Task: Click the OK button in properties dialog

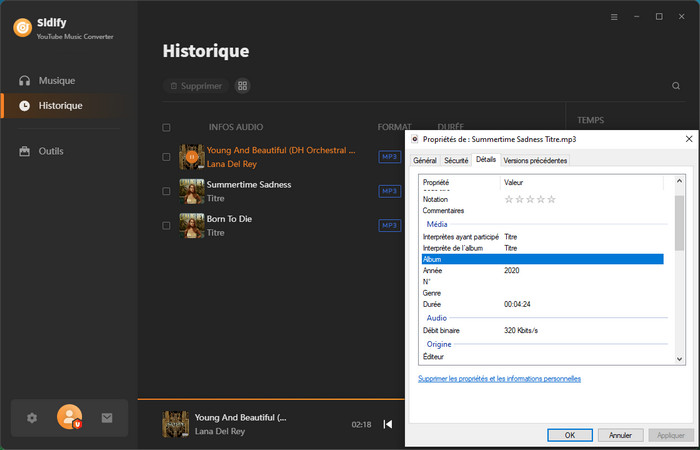Action: pyautogui.click(x=569, y=435)
